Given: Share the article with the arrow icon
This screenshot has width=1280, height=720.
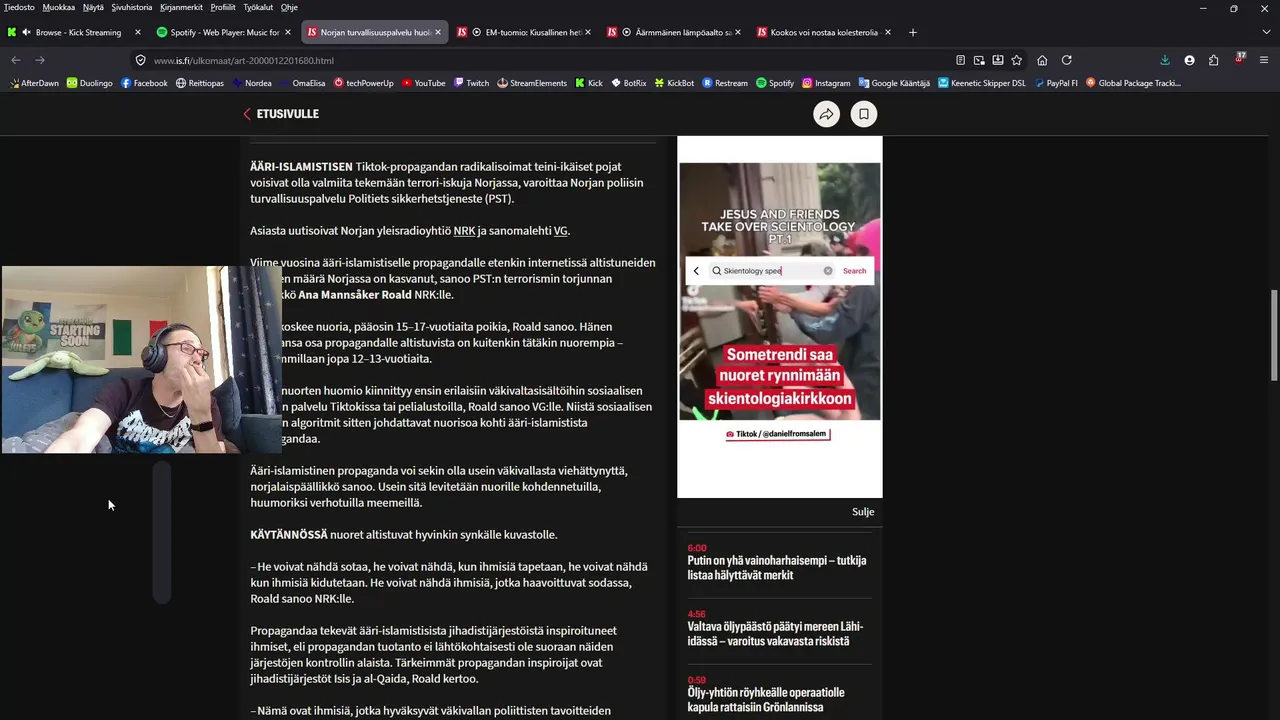Looking at the screenshot, I should coord(827,114).
